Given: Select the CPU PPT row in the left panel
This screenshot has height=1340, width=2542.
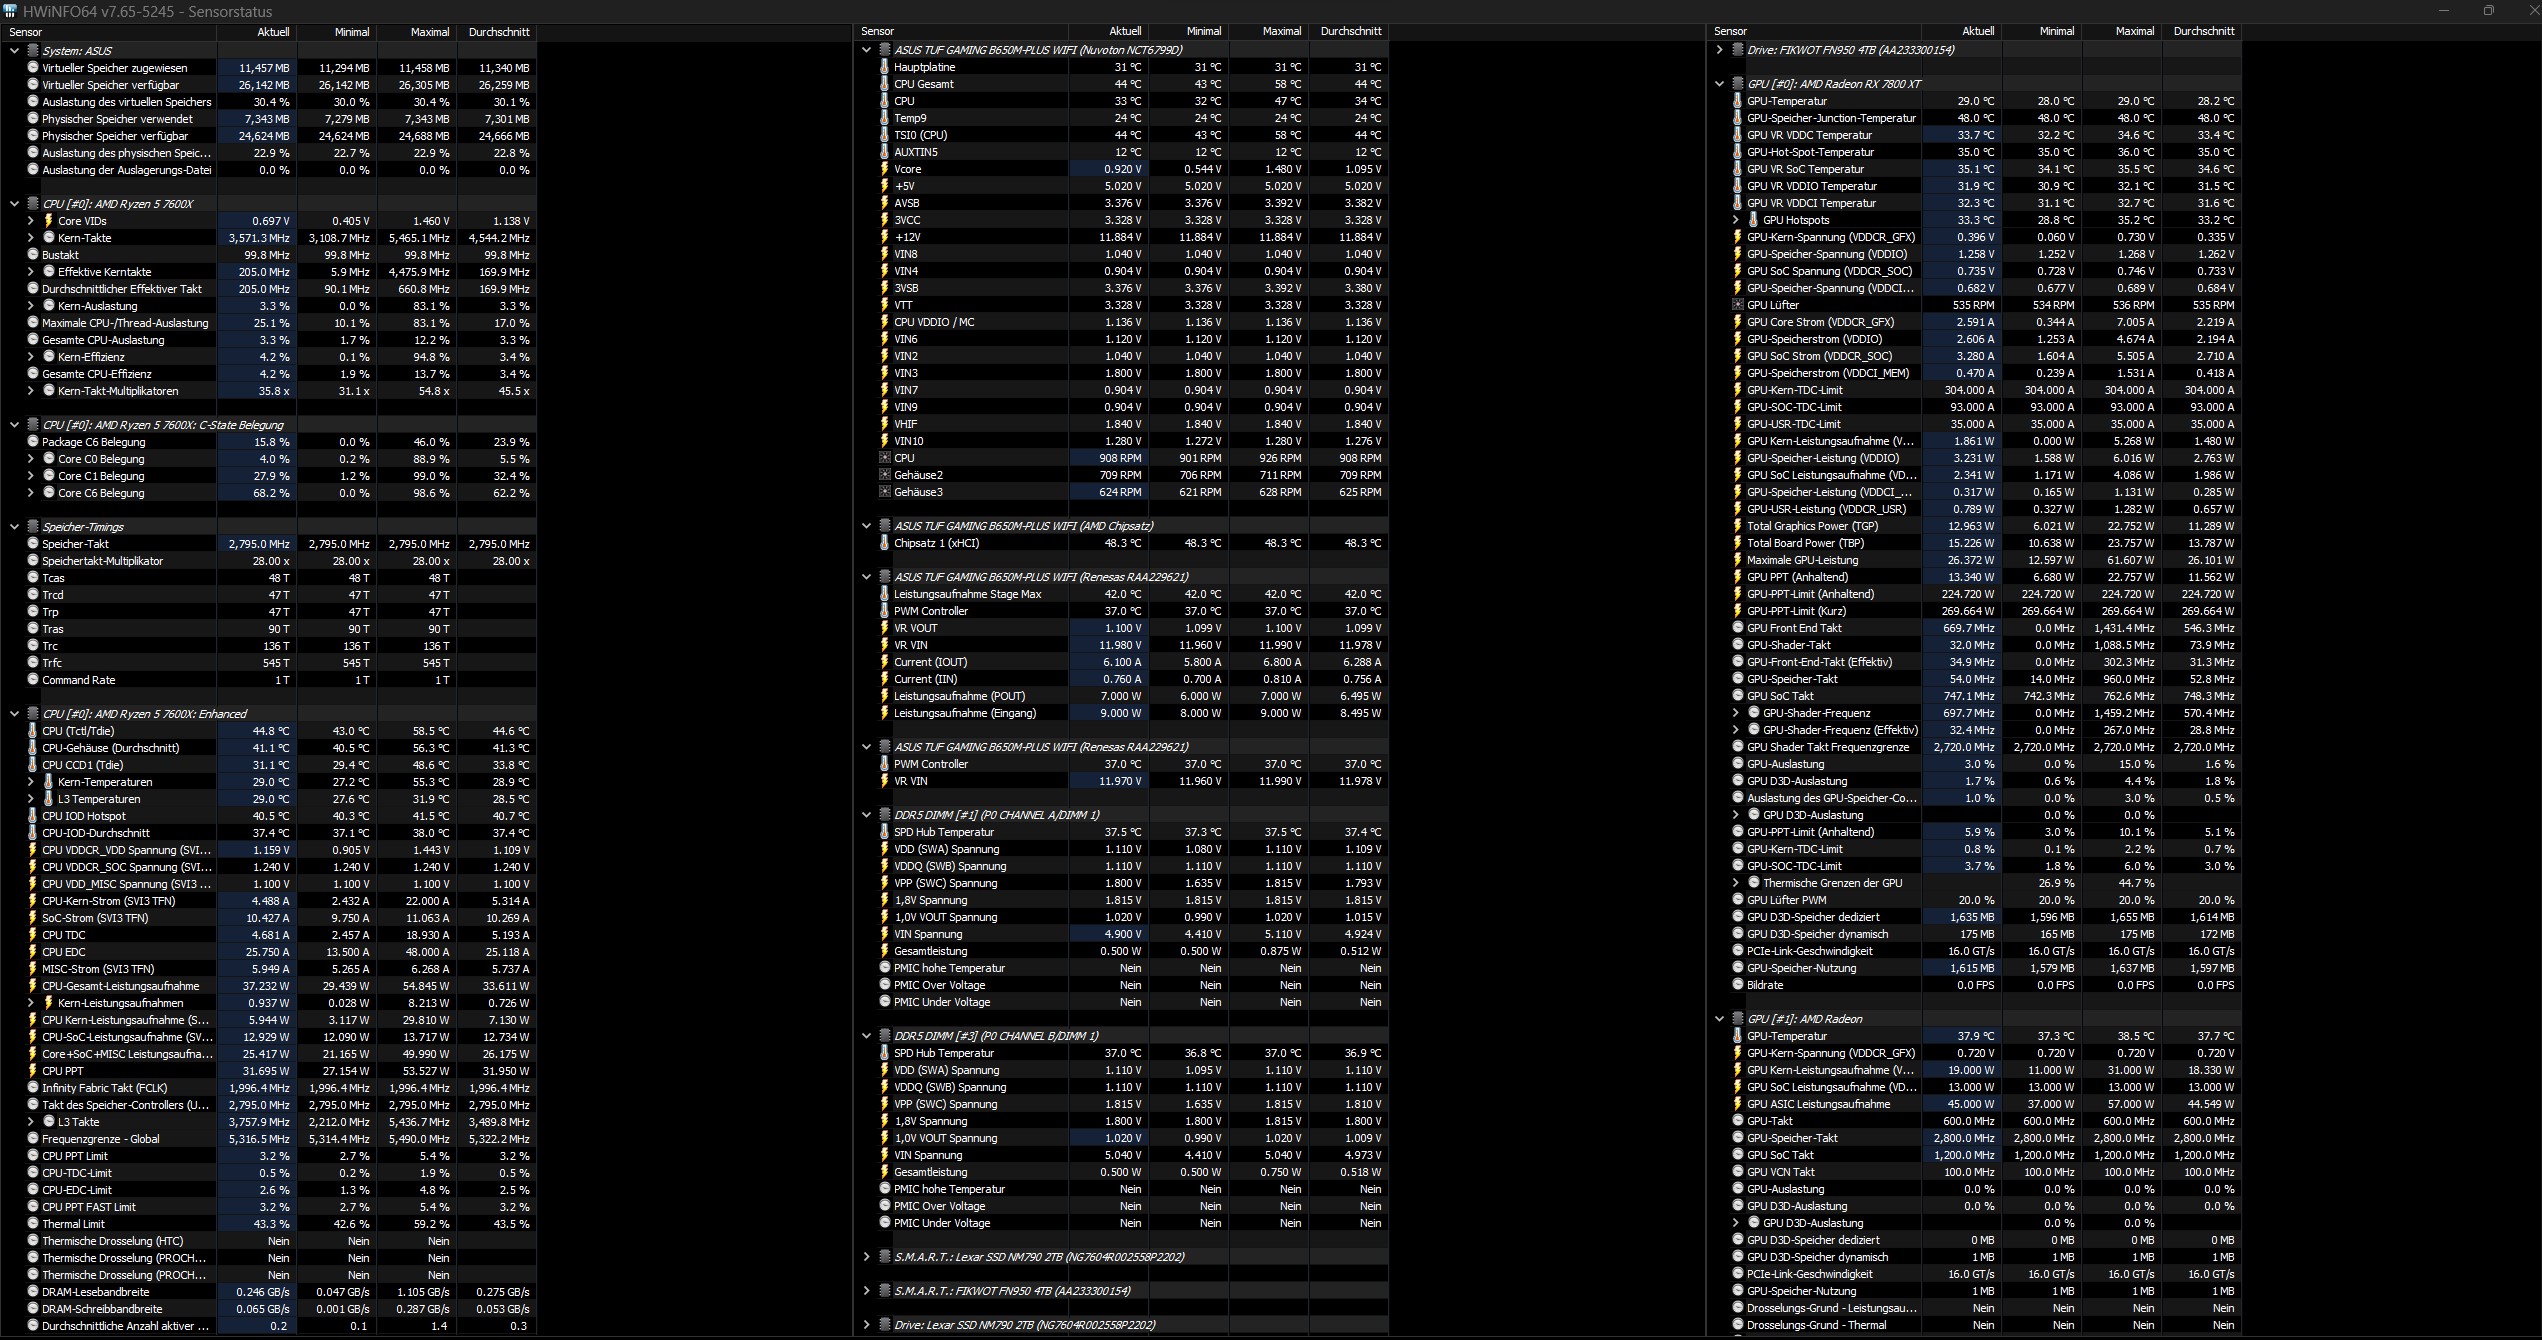Looking at the screenshot, I should [63, 1071].
